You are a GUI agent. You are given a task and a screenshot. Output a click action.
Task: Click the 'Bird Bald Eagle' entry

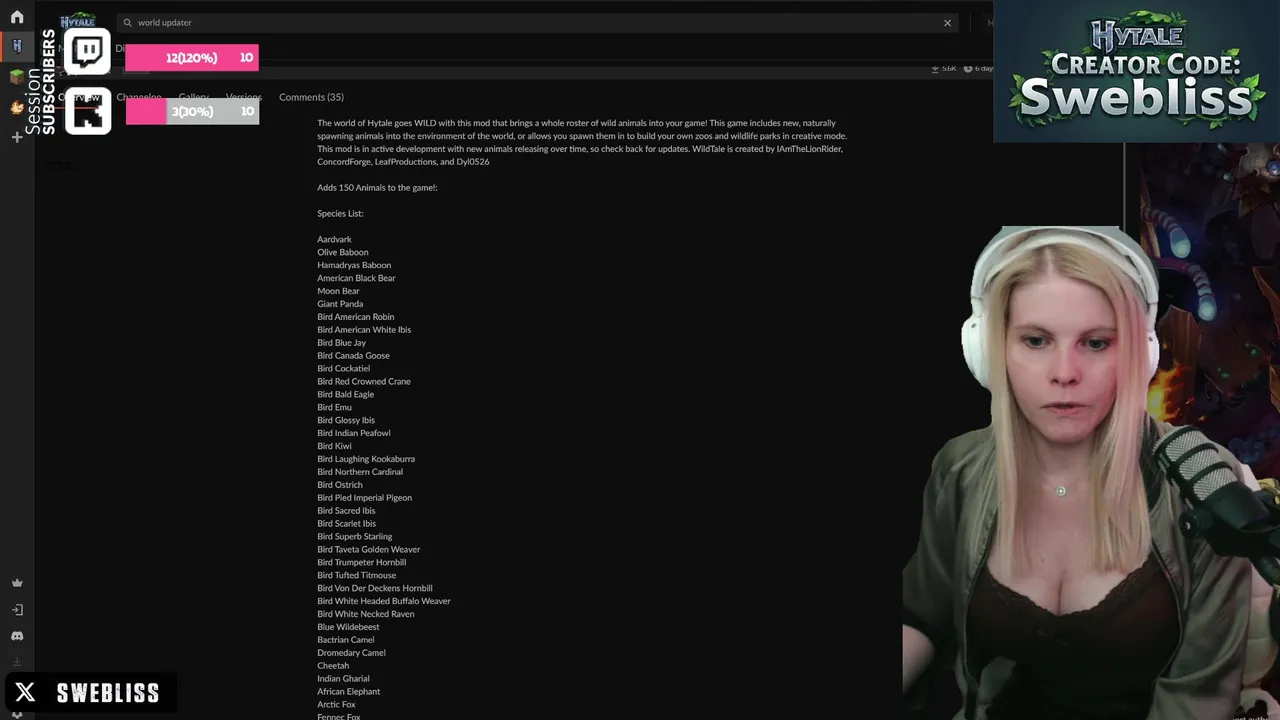click(346, 395)
